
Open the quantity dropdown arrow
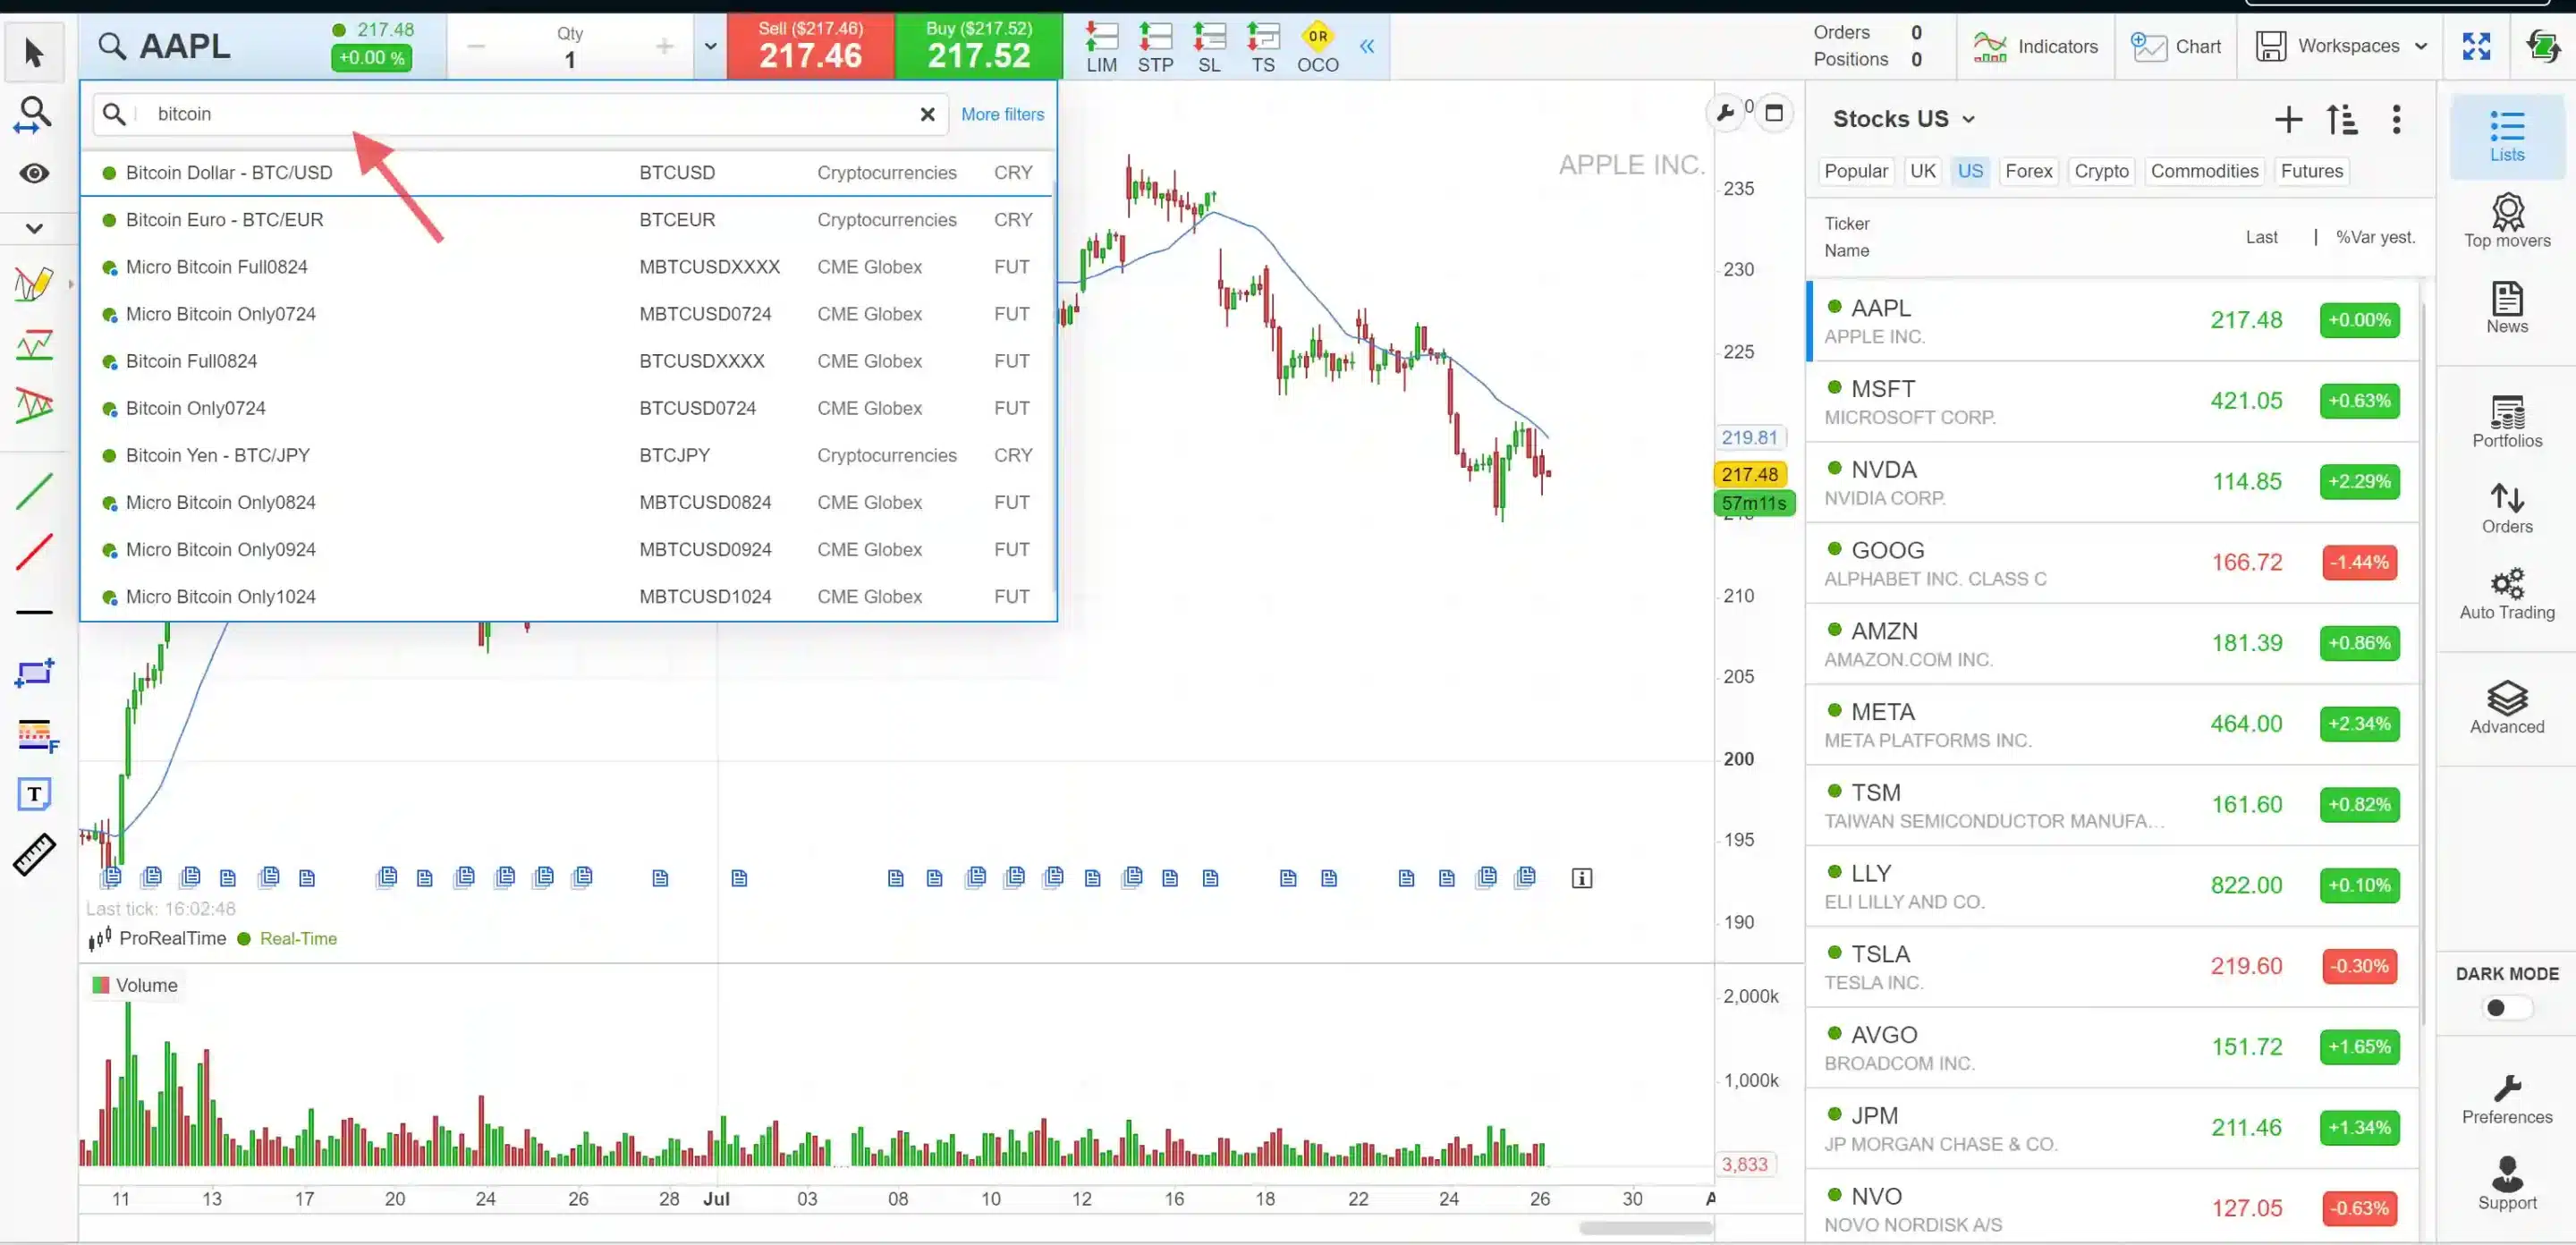pos(710,46)
